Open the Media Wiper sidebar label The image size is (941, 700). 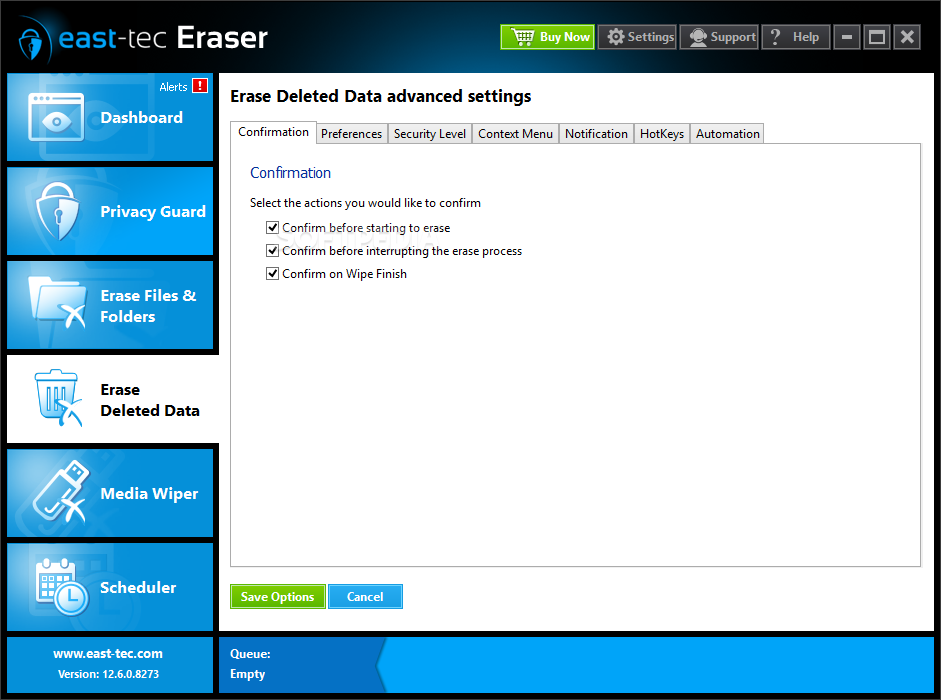(x=149, y=493)
